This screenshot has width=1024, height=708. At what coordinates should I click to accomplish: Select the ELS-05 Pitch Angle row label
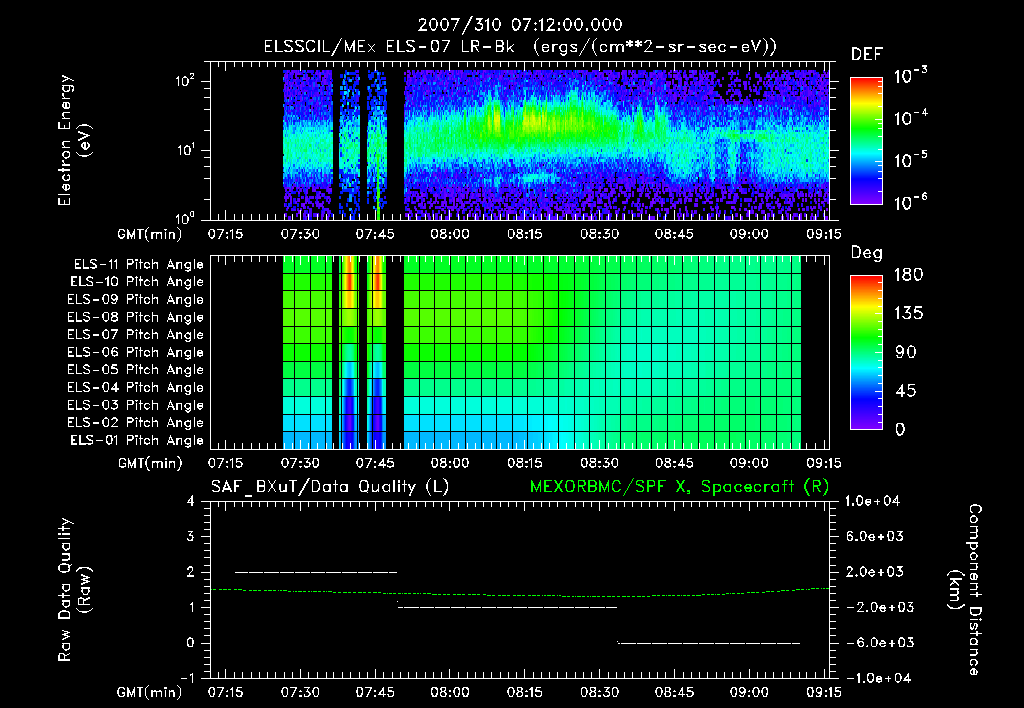135,370
